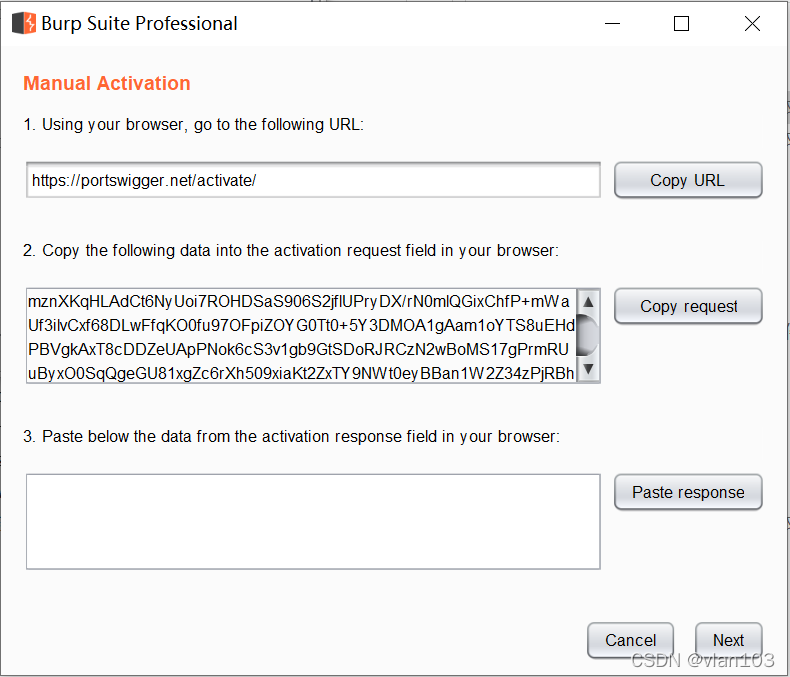This screenshot has height=677, width=790.
Task: Click step 2 'Copy the following data' instruction
Action: [291, 250]
